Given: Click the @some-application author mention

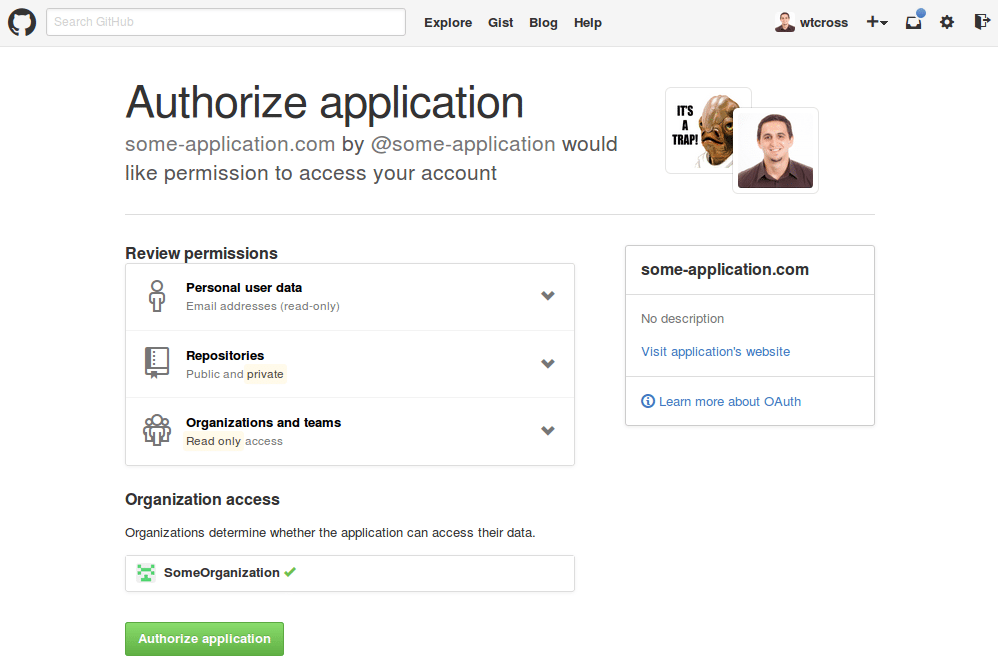Looking at the screenshot, I should (x=463, y=145).
